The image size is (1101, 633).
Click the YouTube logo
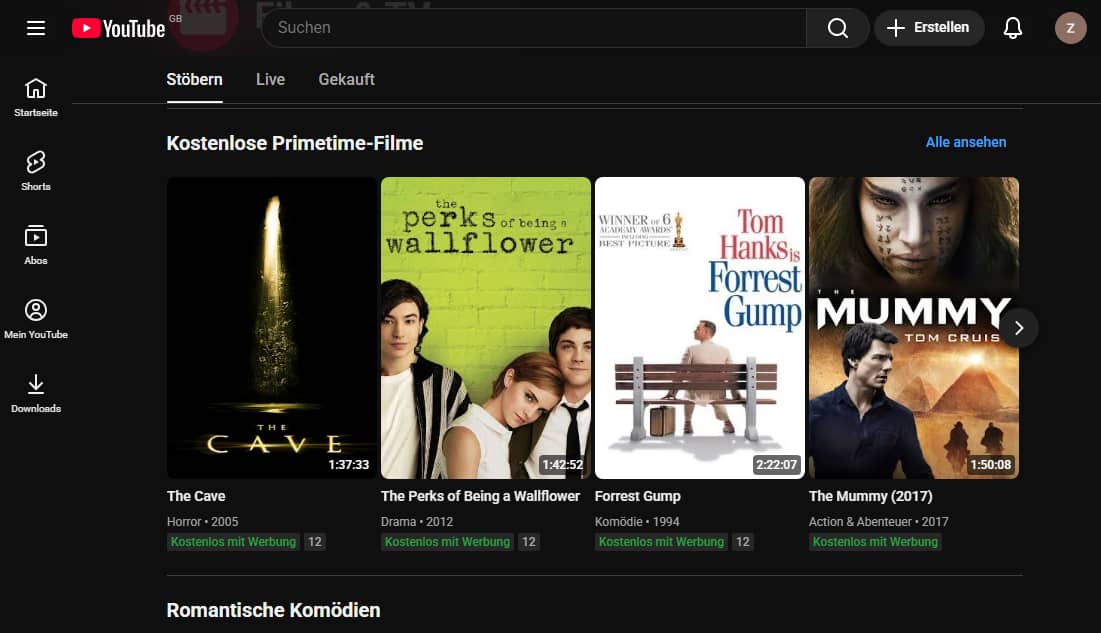(119, 27)
